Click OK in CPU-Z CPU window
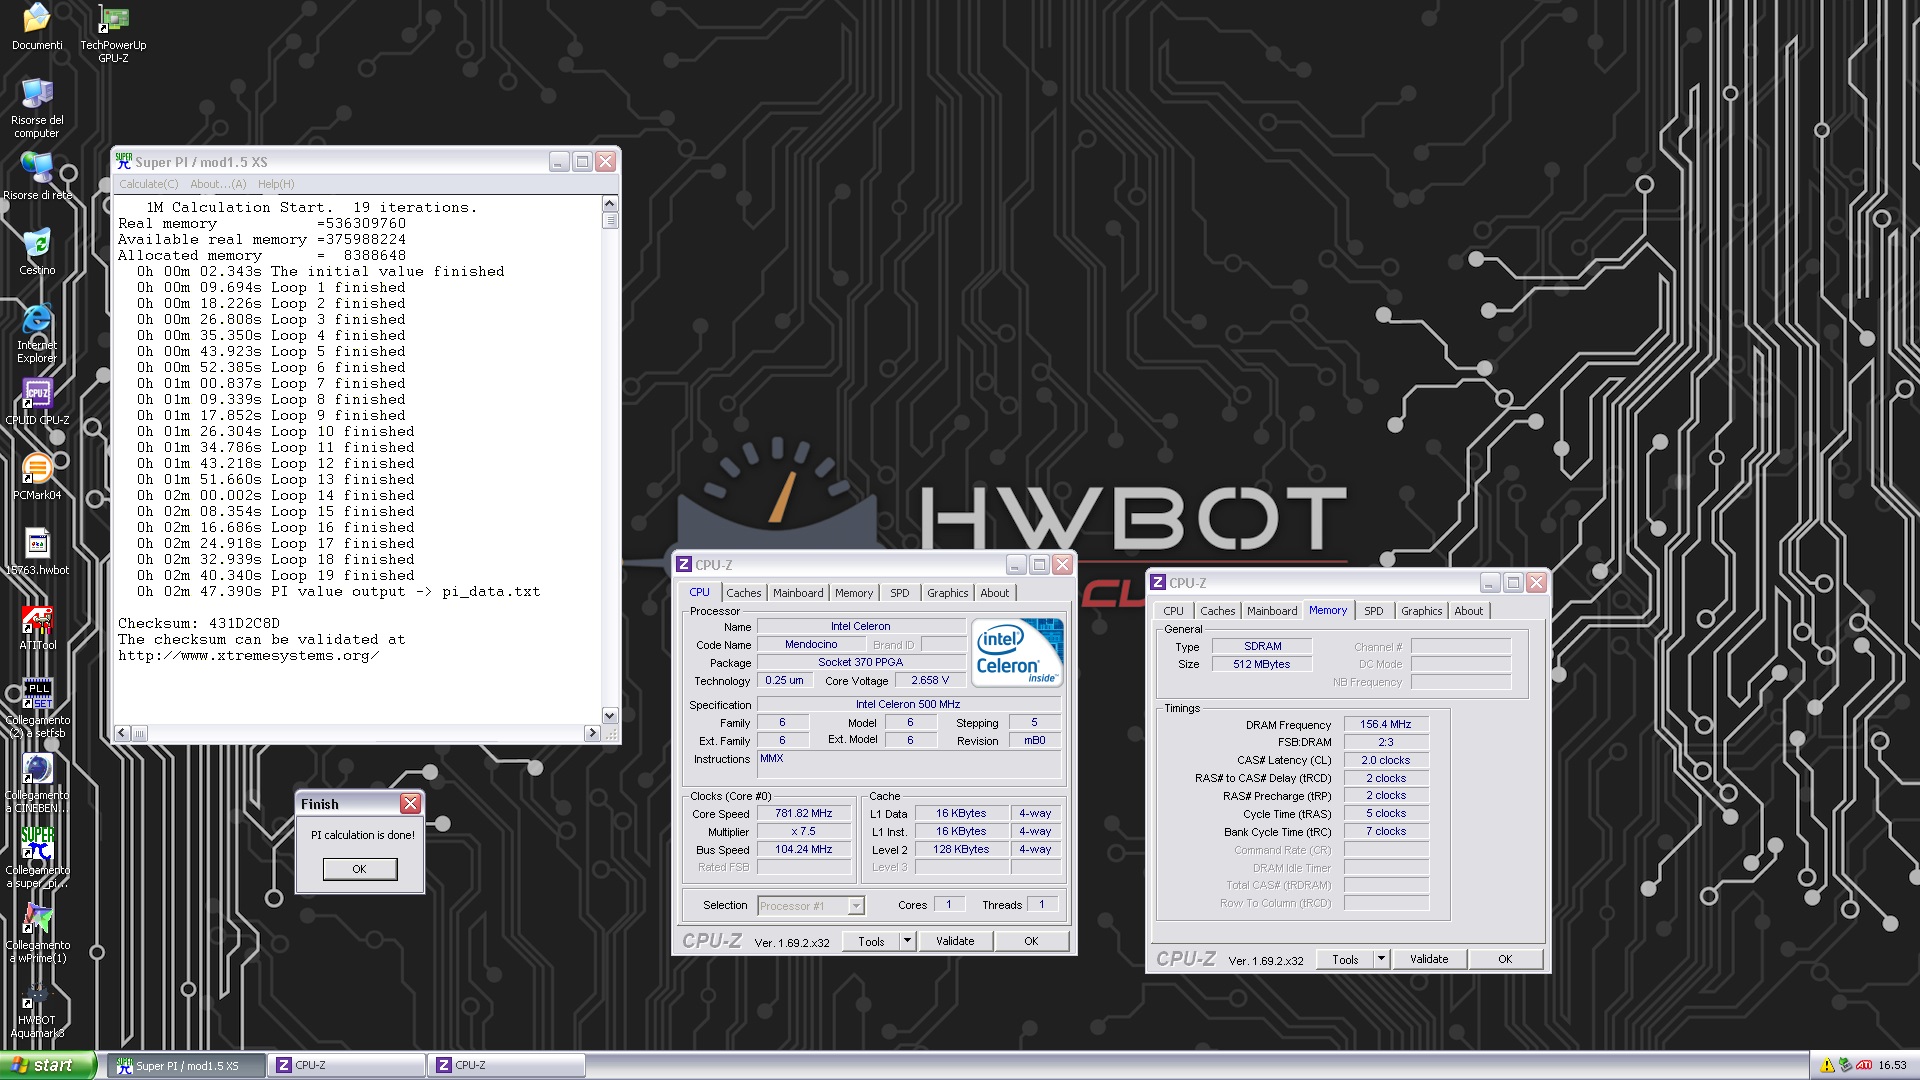Image resolution: width=1920 pixels, height=1080 pixels. 1031,941
